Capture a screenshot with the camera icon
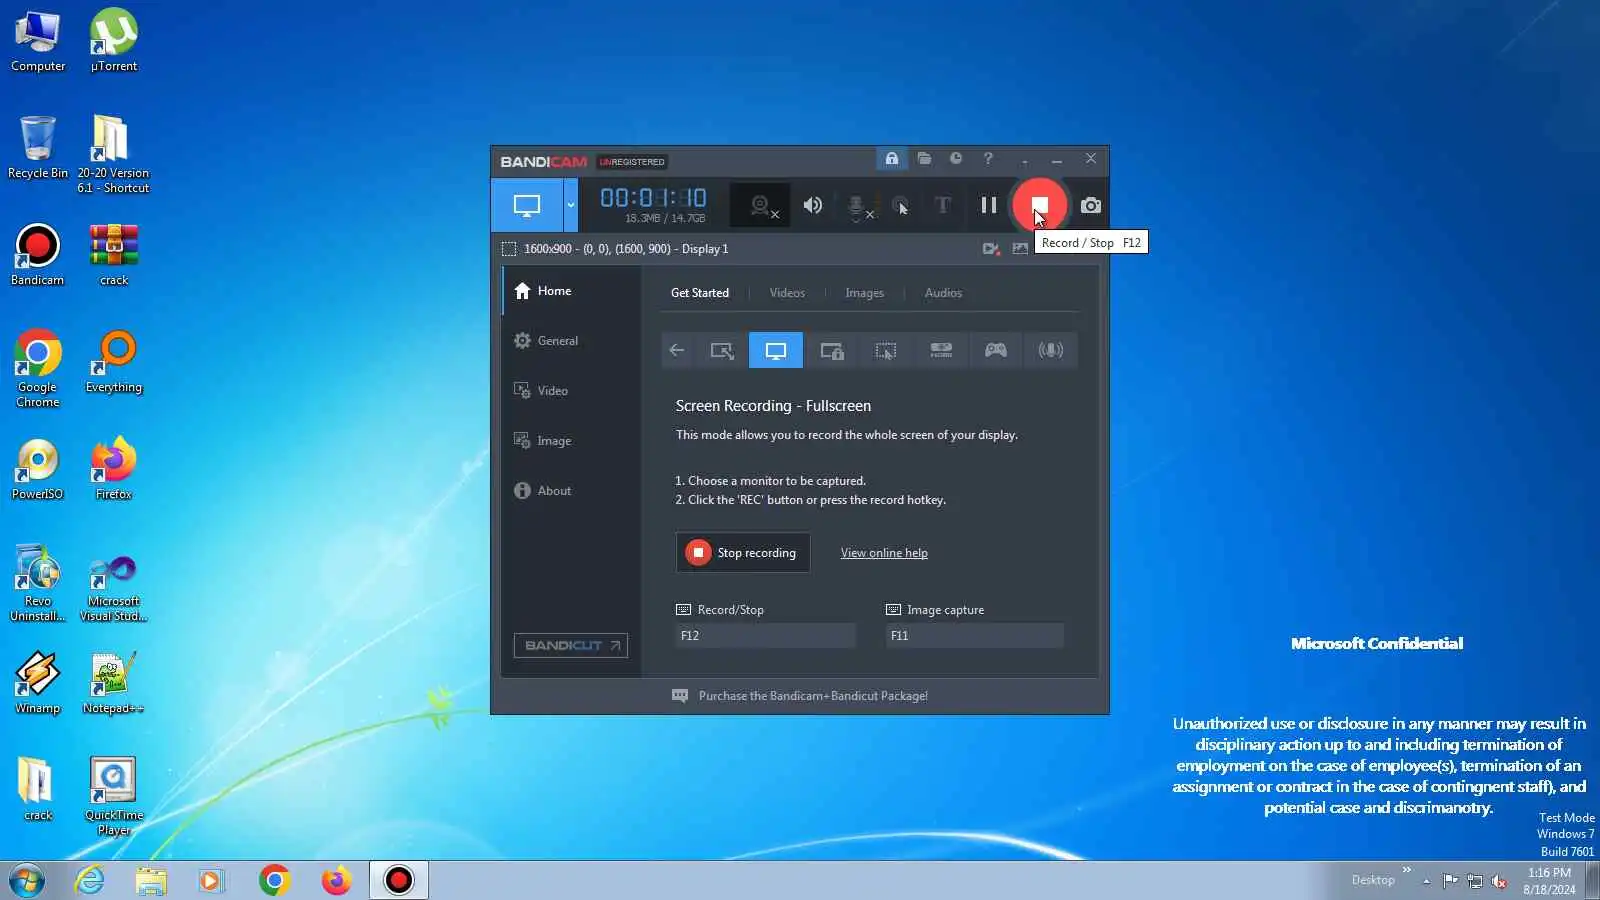This screenshot has height=900, width=1600. tap(1091, 205)
